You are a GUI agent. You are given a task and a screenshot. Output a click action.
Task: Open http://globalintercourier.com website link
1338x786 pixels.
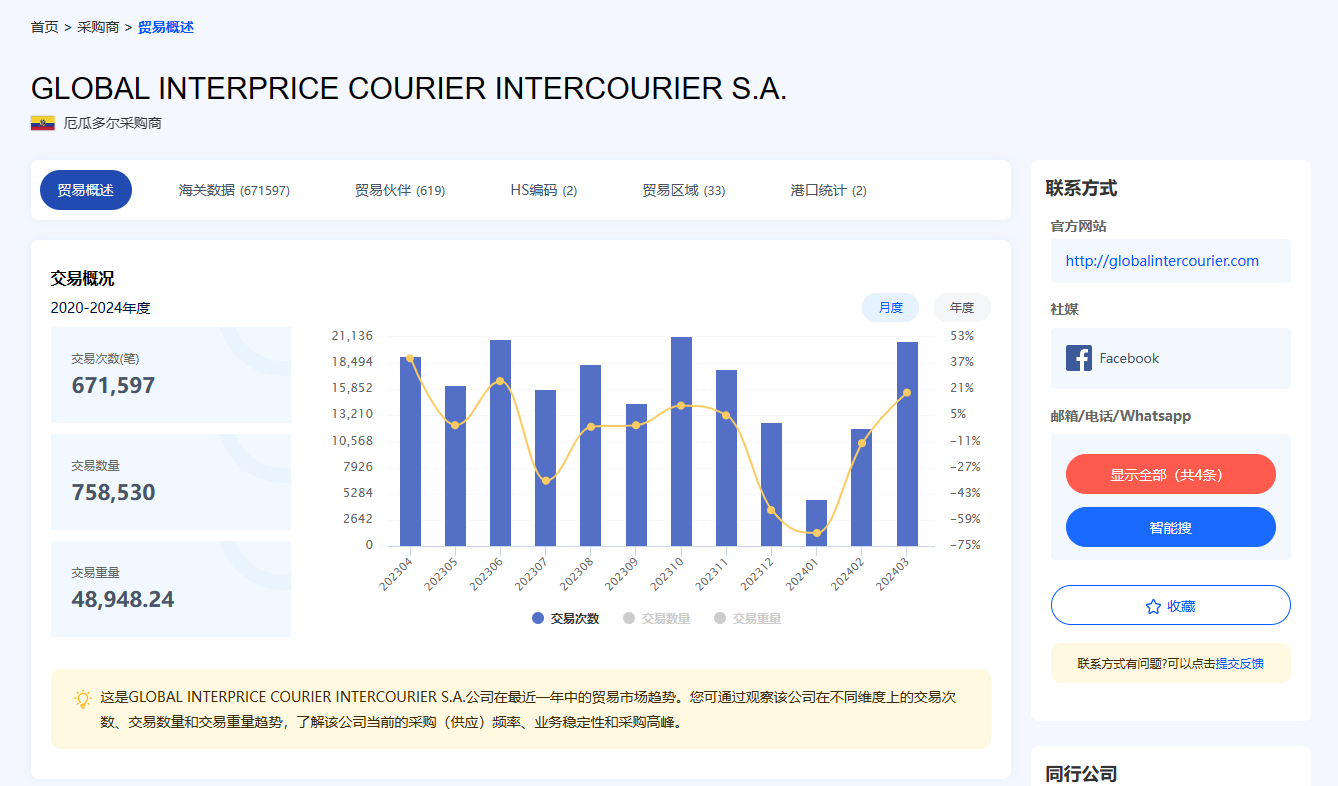click(1162, 261)
